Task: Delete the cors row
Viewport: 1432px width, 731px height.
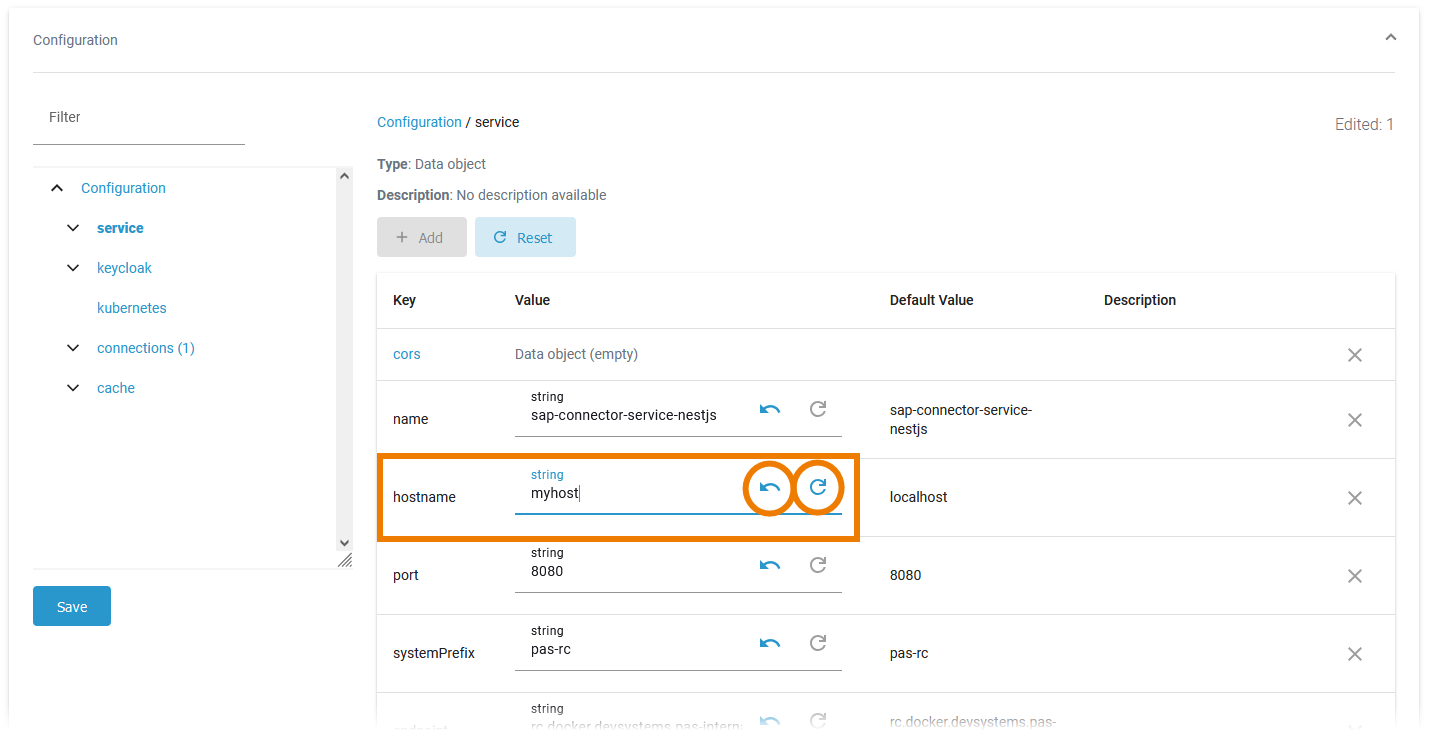Action: [x=1355, y=355]
